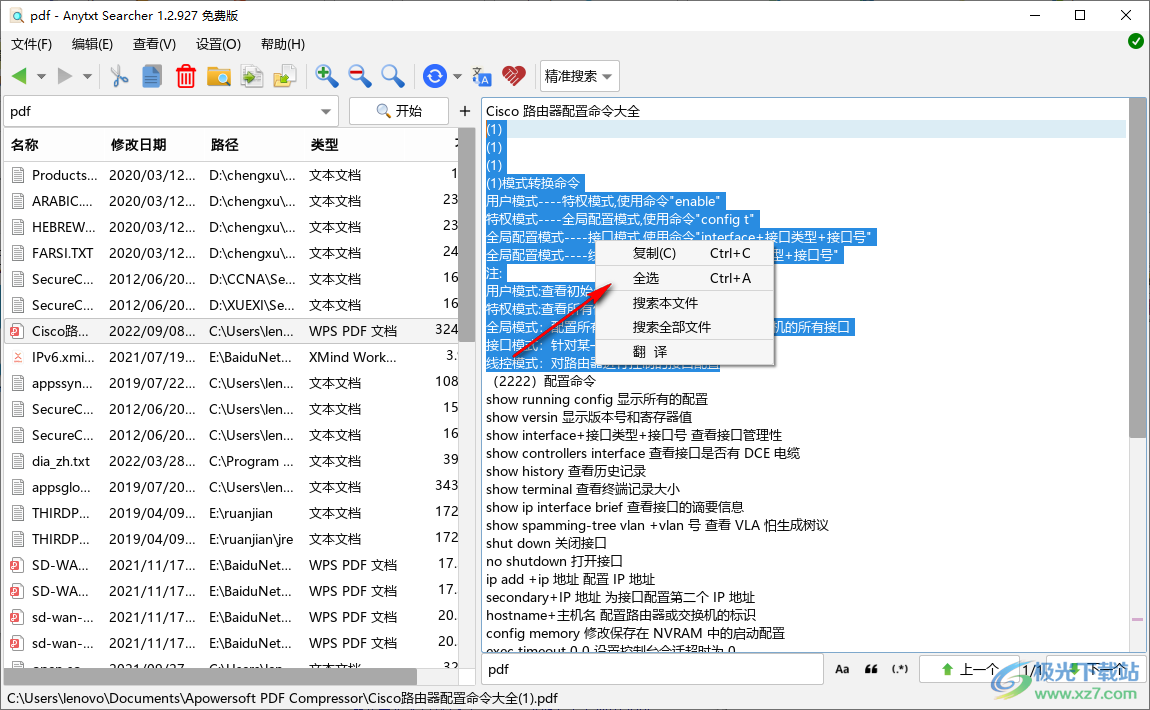Image resolution: width=1150 pixels, height=710 pixels.
Task: Open the 查看(V) menu
Action: tap(153, 44)
